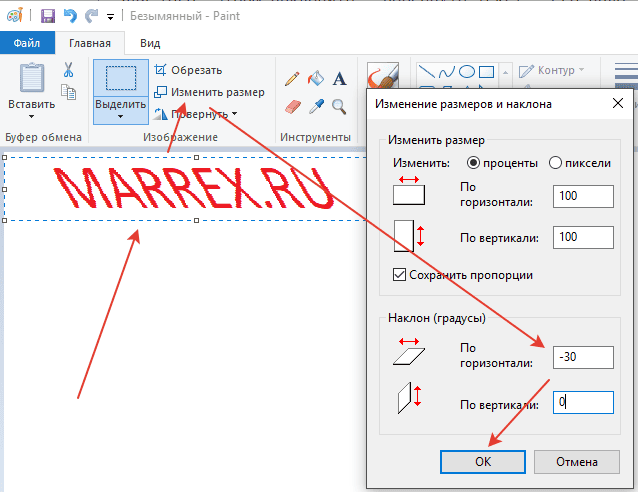The image size is (638, 492).
Task: Undo the last action
Action: 70,16
